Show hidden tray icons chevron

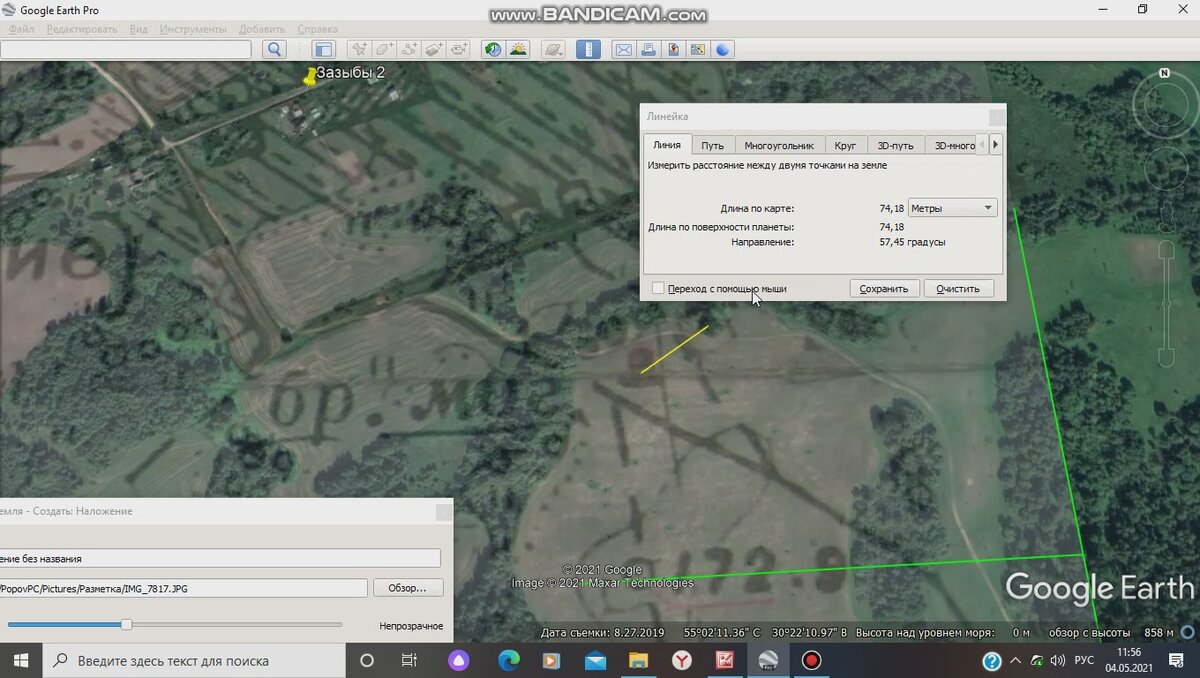coord(1016,660)
